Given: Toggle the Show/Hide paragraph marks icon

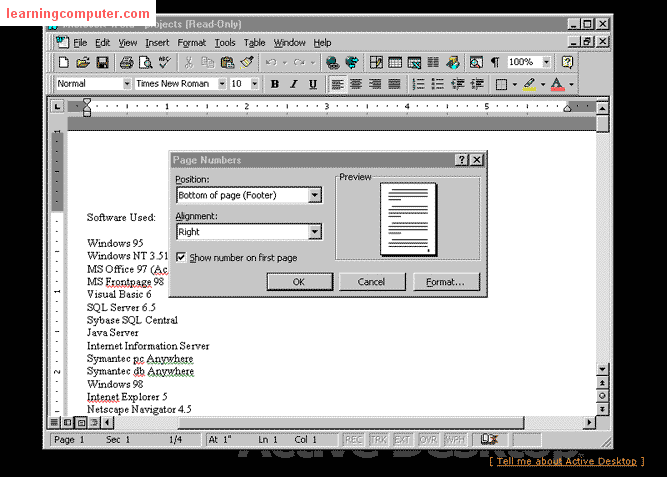Looking at the screenshot, I should tap(495, 63).
